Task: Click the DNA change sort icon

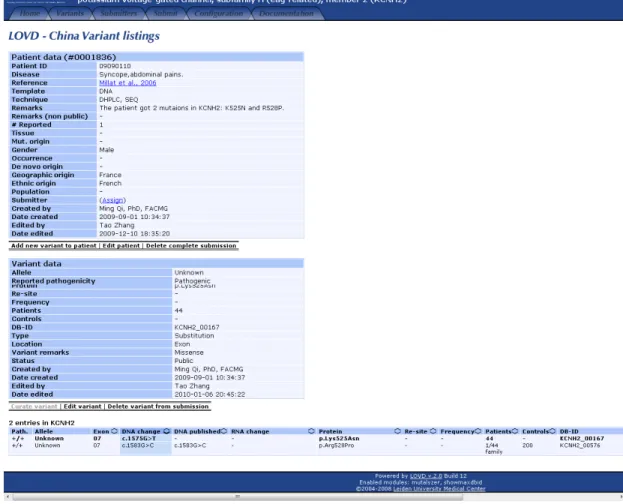Action: click(x=167, y=431)
